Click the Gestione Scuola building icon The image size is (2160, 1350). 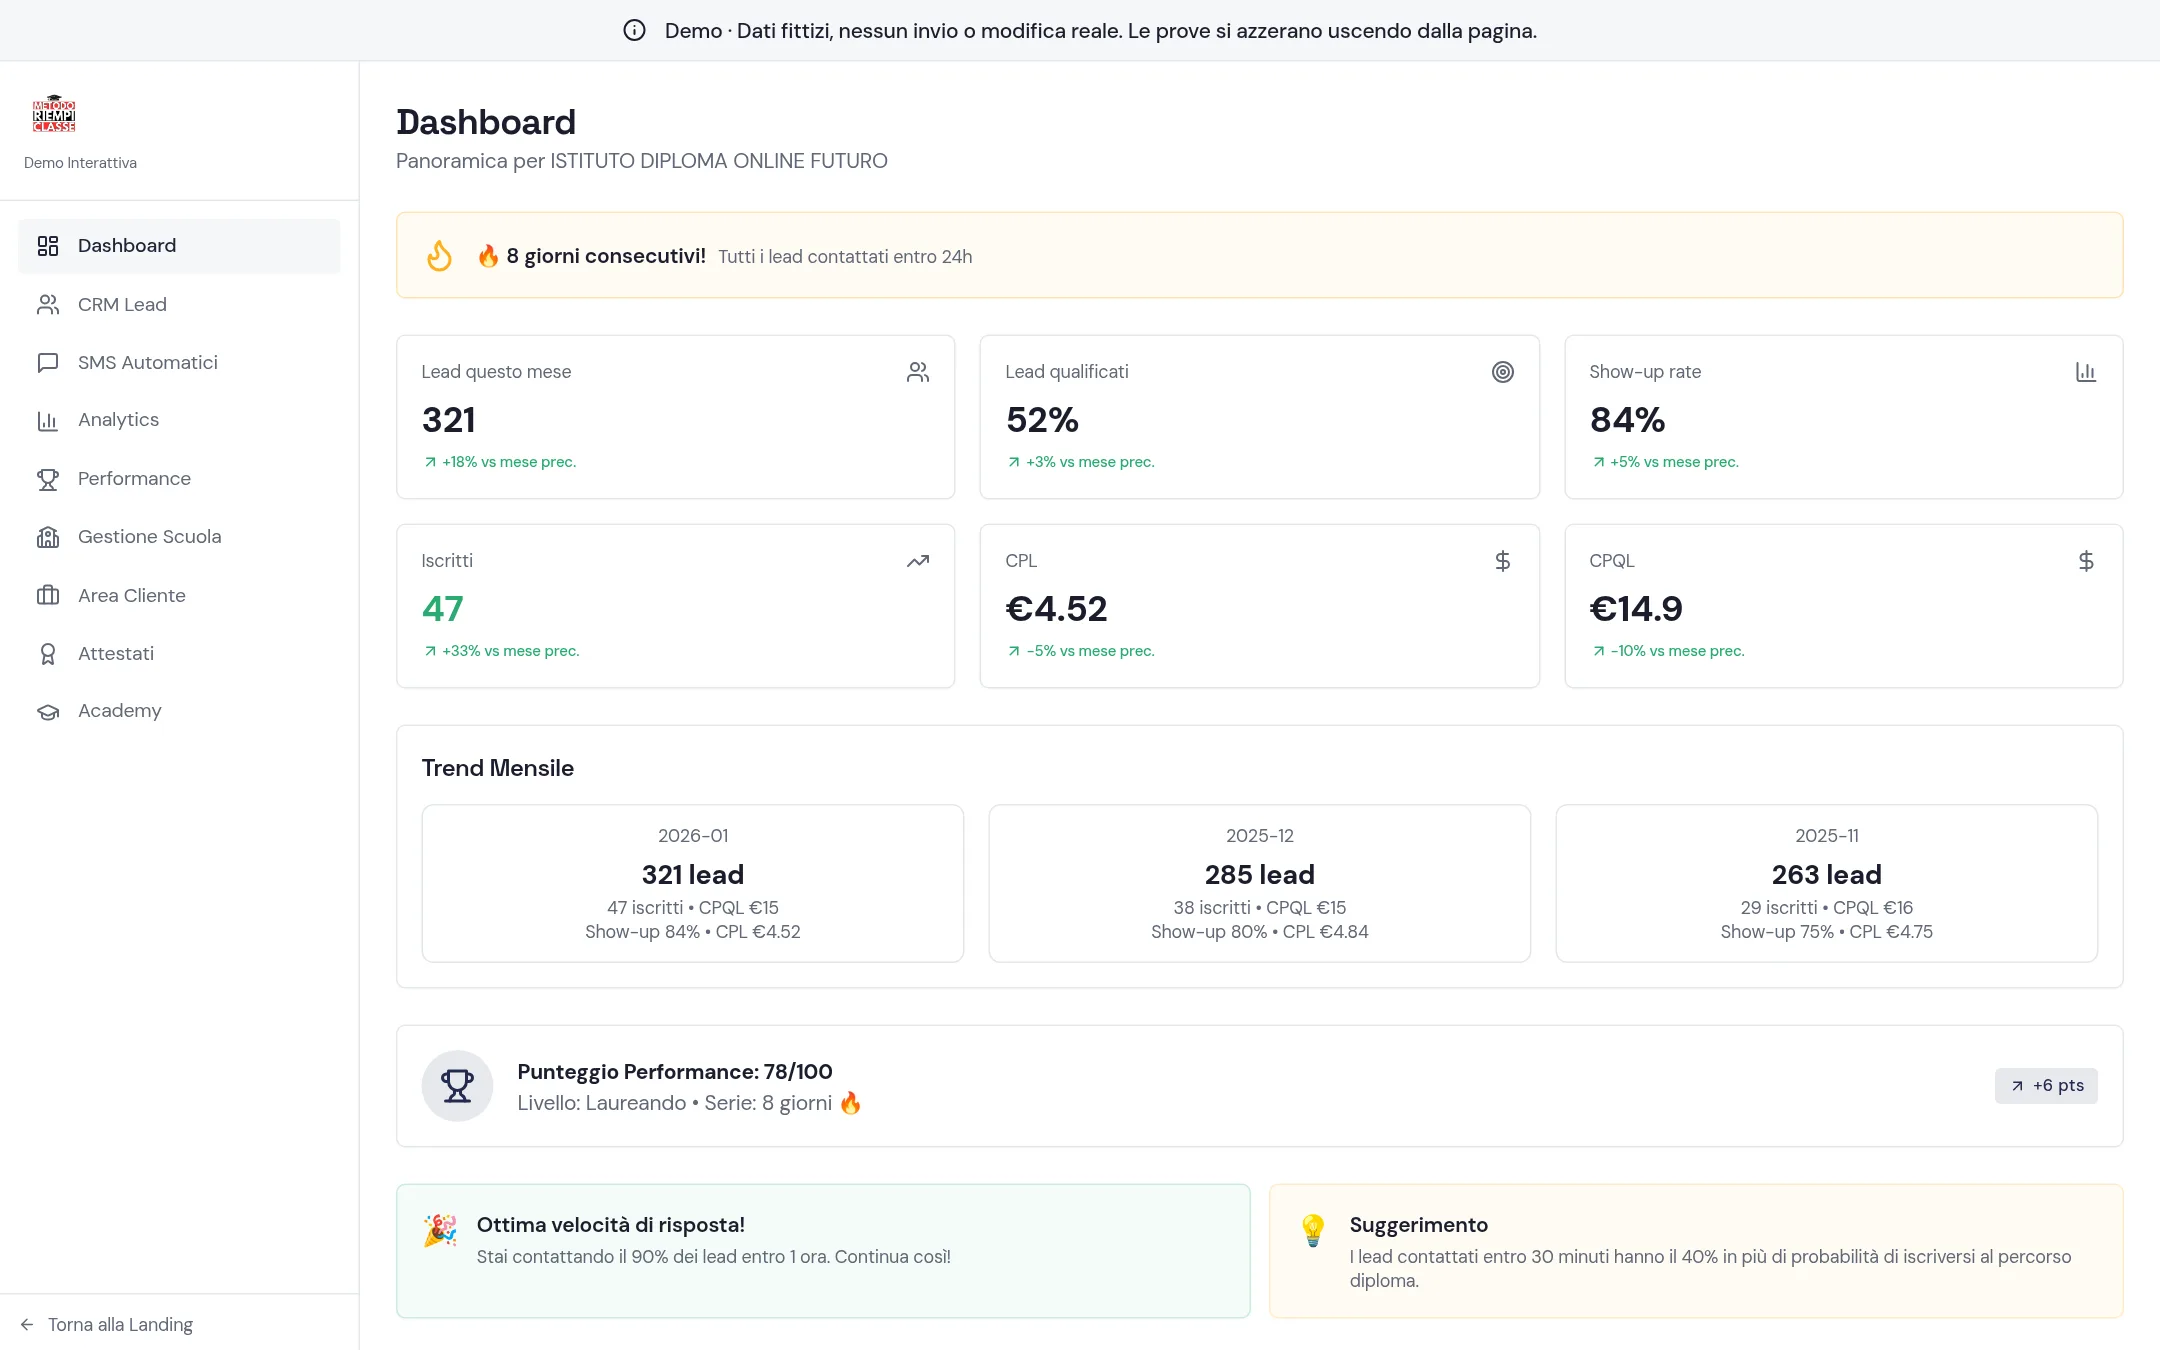pyautogui.click(x=48, y=538)
